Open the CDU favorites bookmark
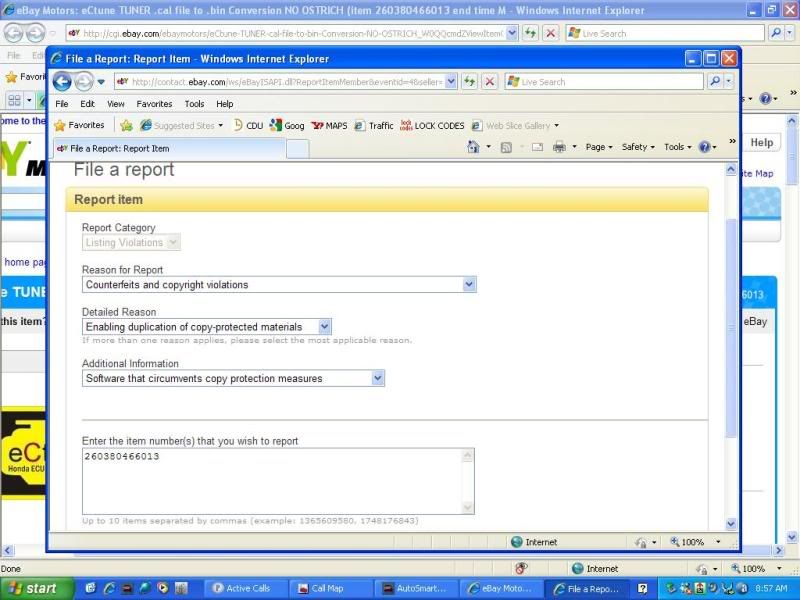 (248, 126)
